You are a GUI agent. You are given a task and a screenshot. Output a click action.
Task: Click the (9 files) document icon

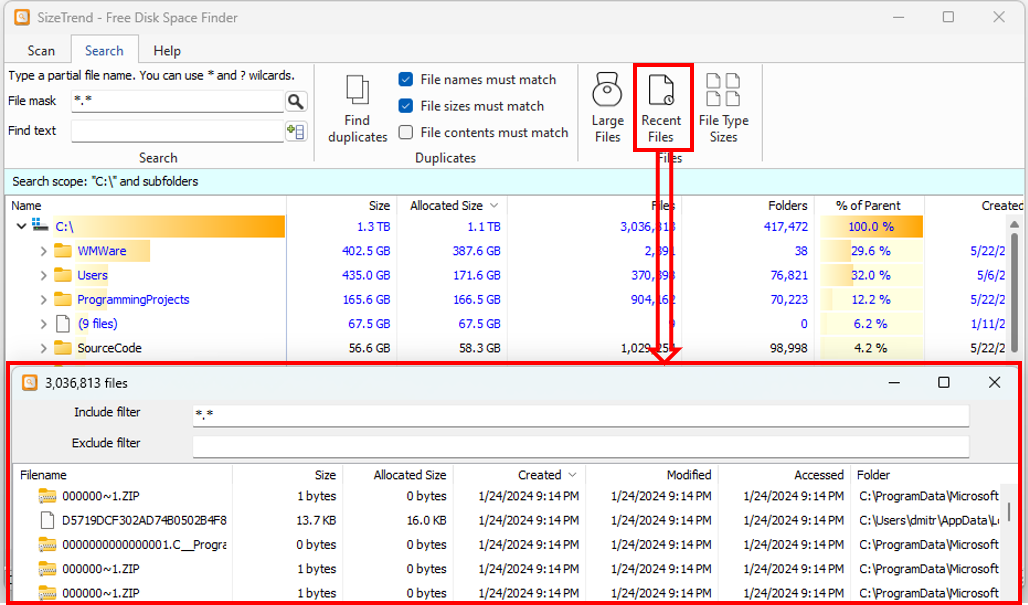[x=63, y=323]
